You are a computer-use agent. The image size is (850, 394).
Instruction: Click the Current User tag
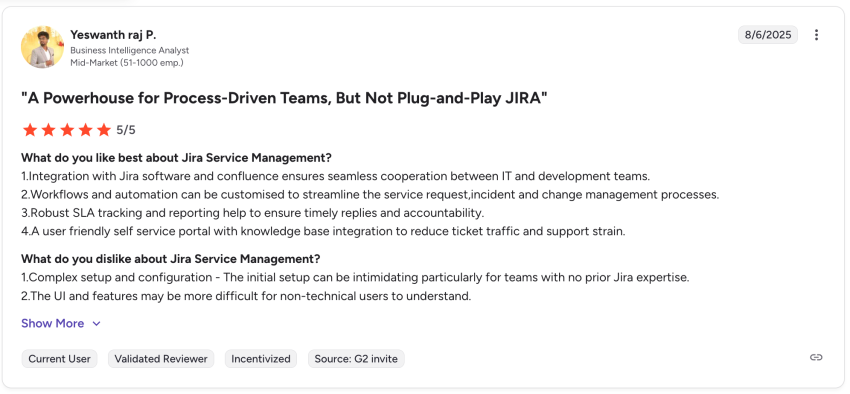coord(60,359)
